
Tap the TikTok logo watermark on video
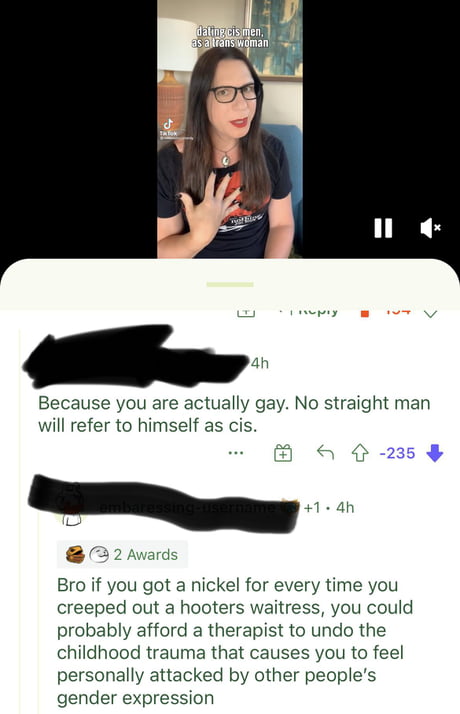click(x=169, y=127)
